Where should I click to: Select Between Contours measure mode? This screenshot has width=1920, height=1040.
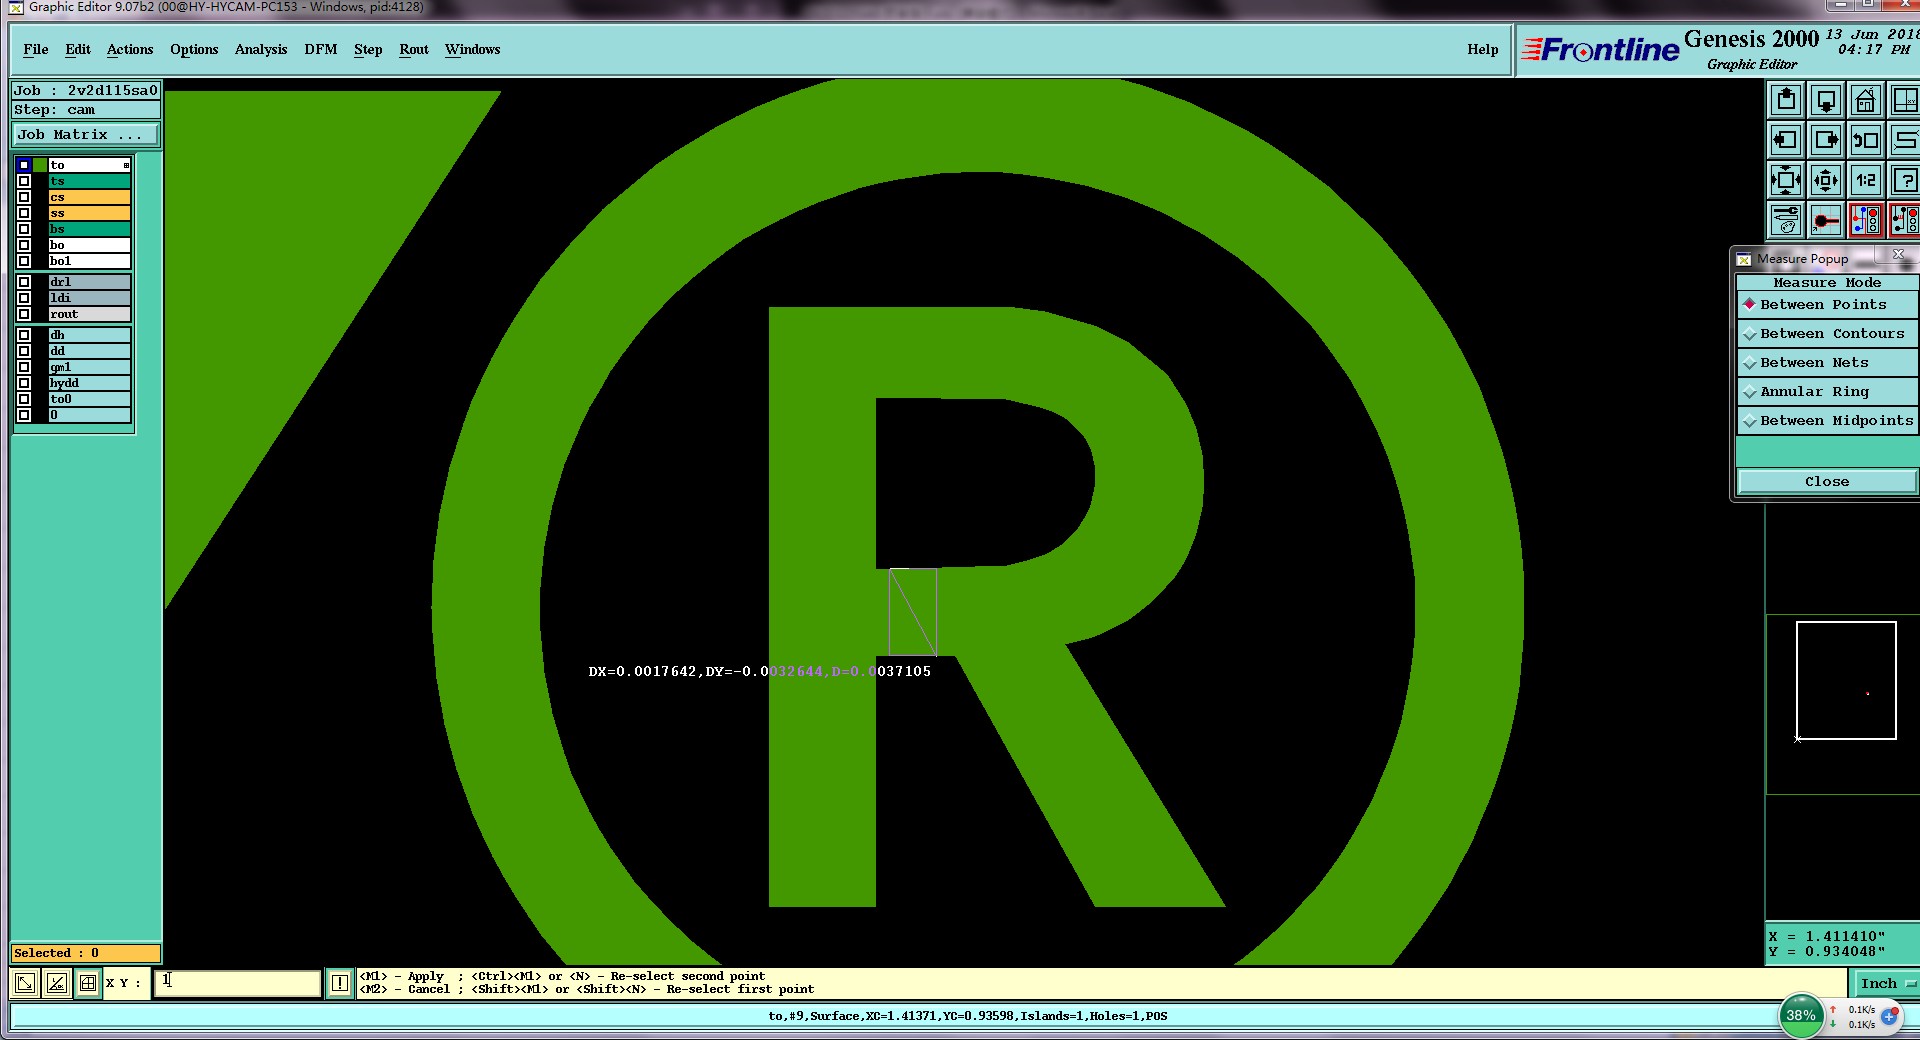coord(1828,334)
